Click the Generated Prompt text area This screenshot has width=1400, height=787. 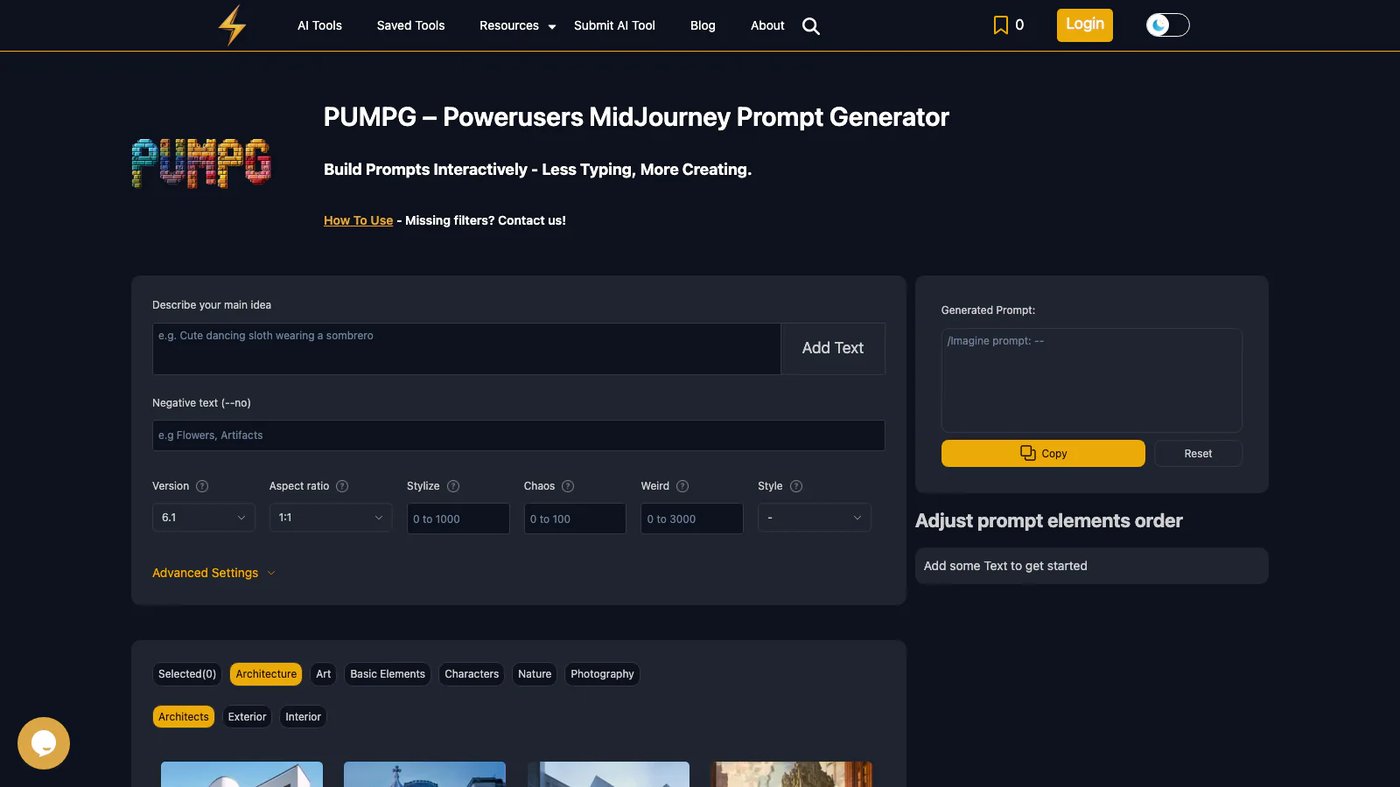pyautogui.click(x=1092, y=380)
